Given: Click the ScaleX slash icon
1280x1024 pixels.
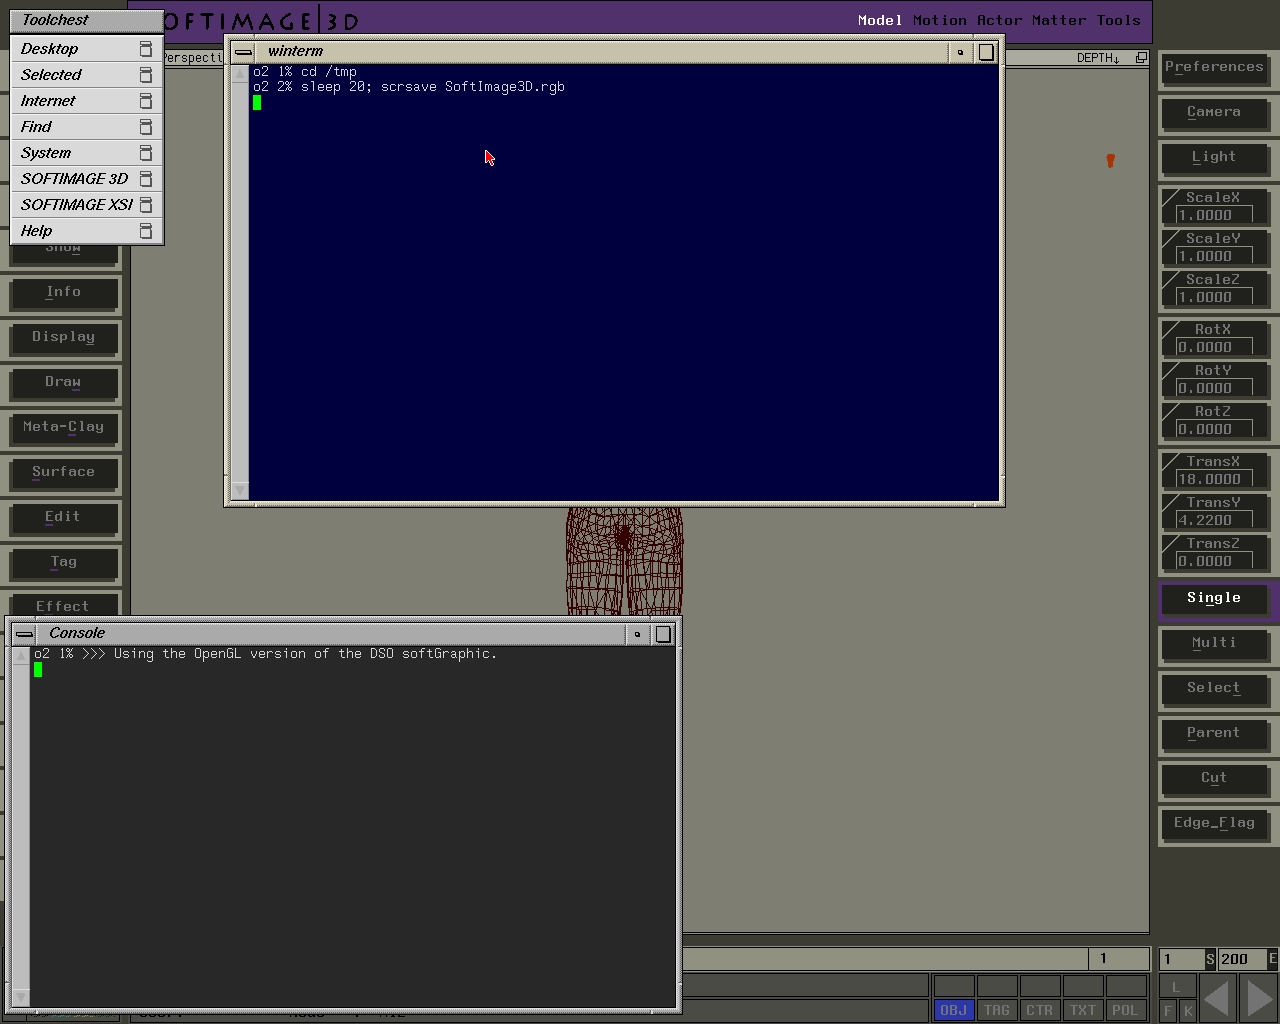Looking at the screenshot, I should (x=1169, y=198).
